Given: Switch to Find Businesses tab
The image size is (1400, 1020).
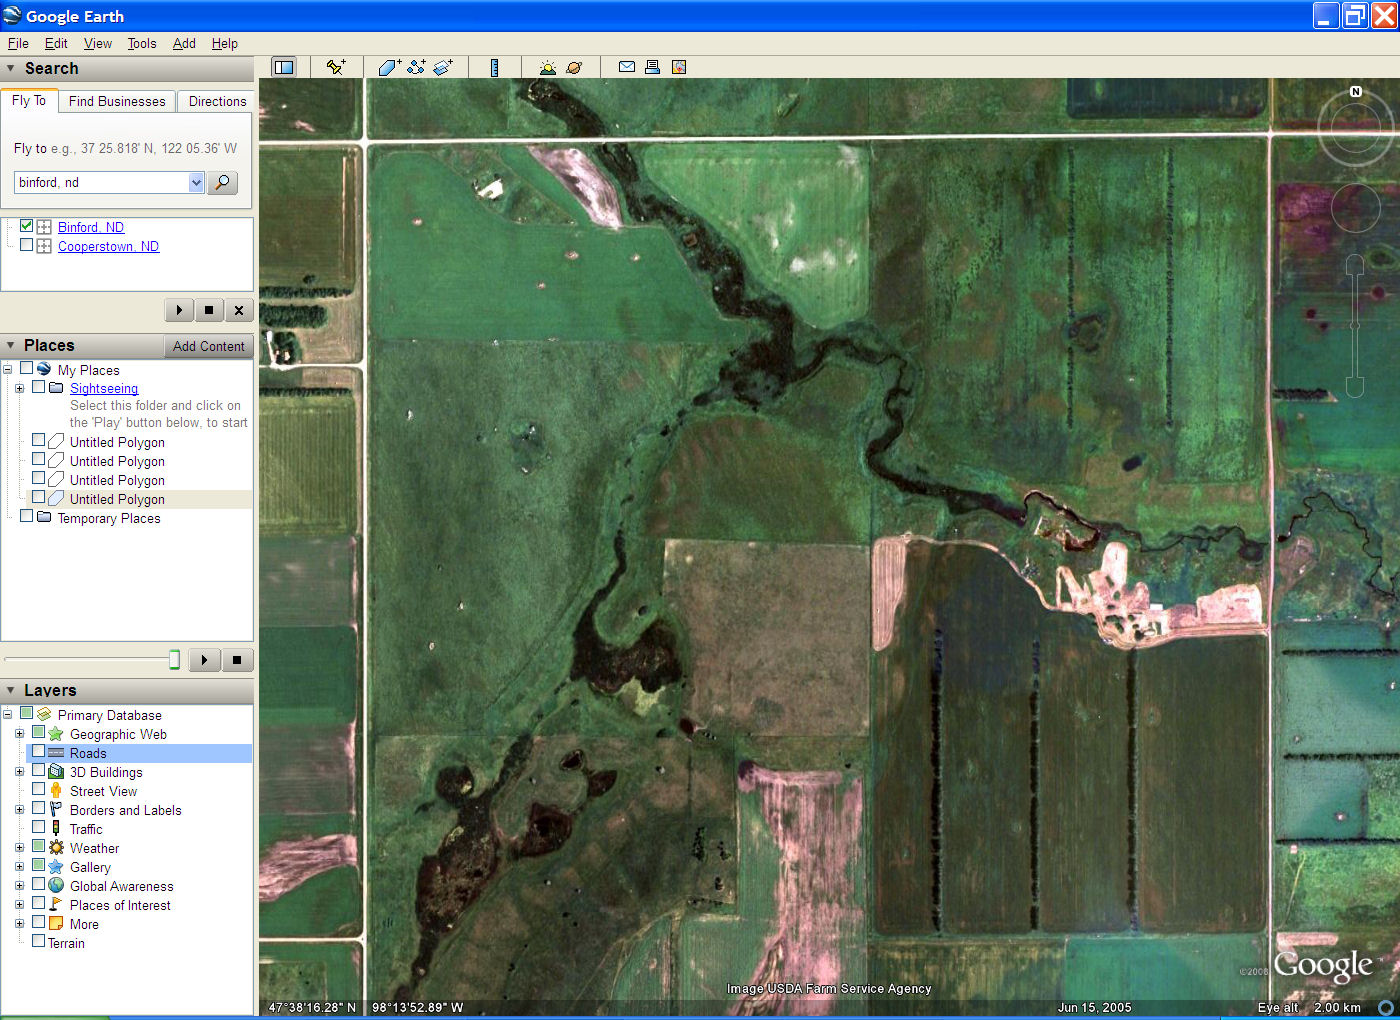Looking at the screenshot, I should (x=117, y=101).
